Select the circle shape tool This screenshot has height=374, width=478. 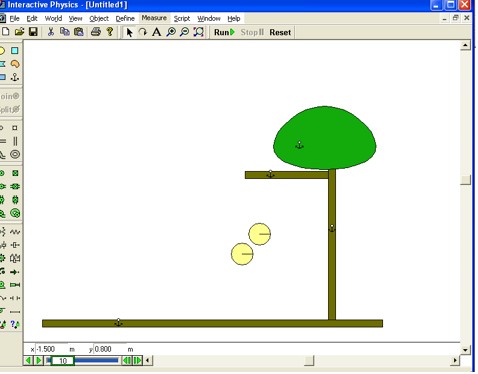click(2, 51)
